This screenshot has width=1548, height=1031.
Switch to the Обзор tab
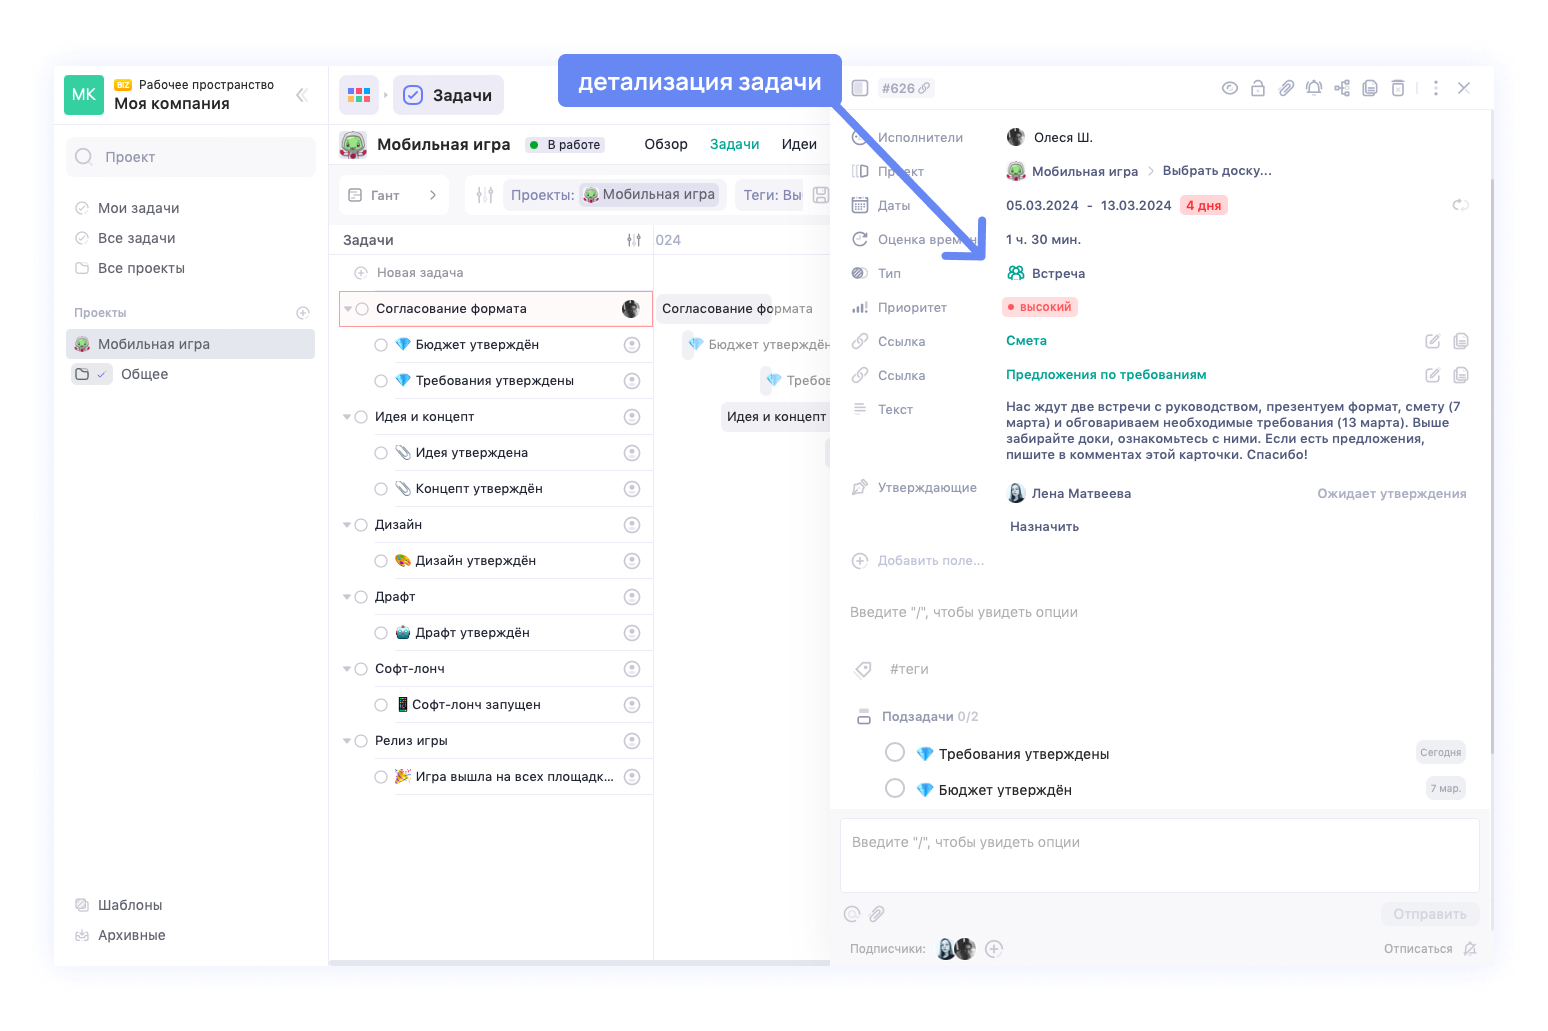(x=666, y=144)
